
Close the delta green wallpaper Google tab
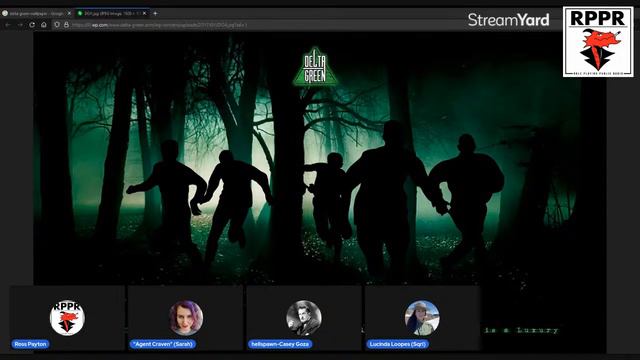pyautogui.click(x=69, y=13)
